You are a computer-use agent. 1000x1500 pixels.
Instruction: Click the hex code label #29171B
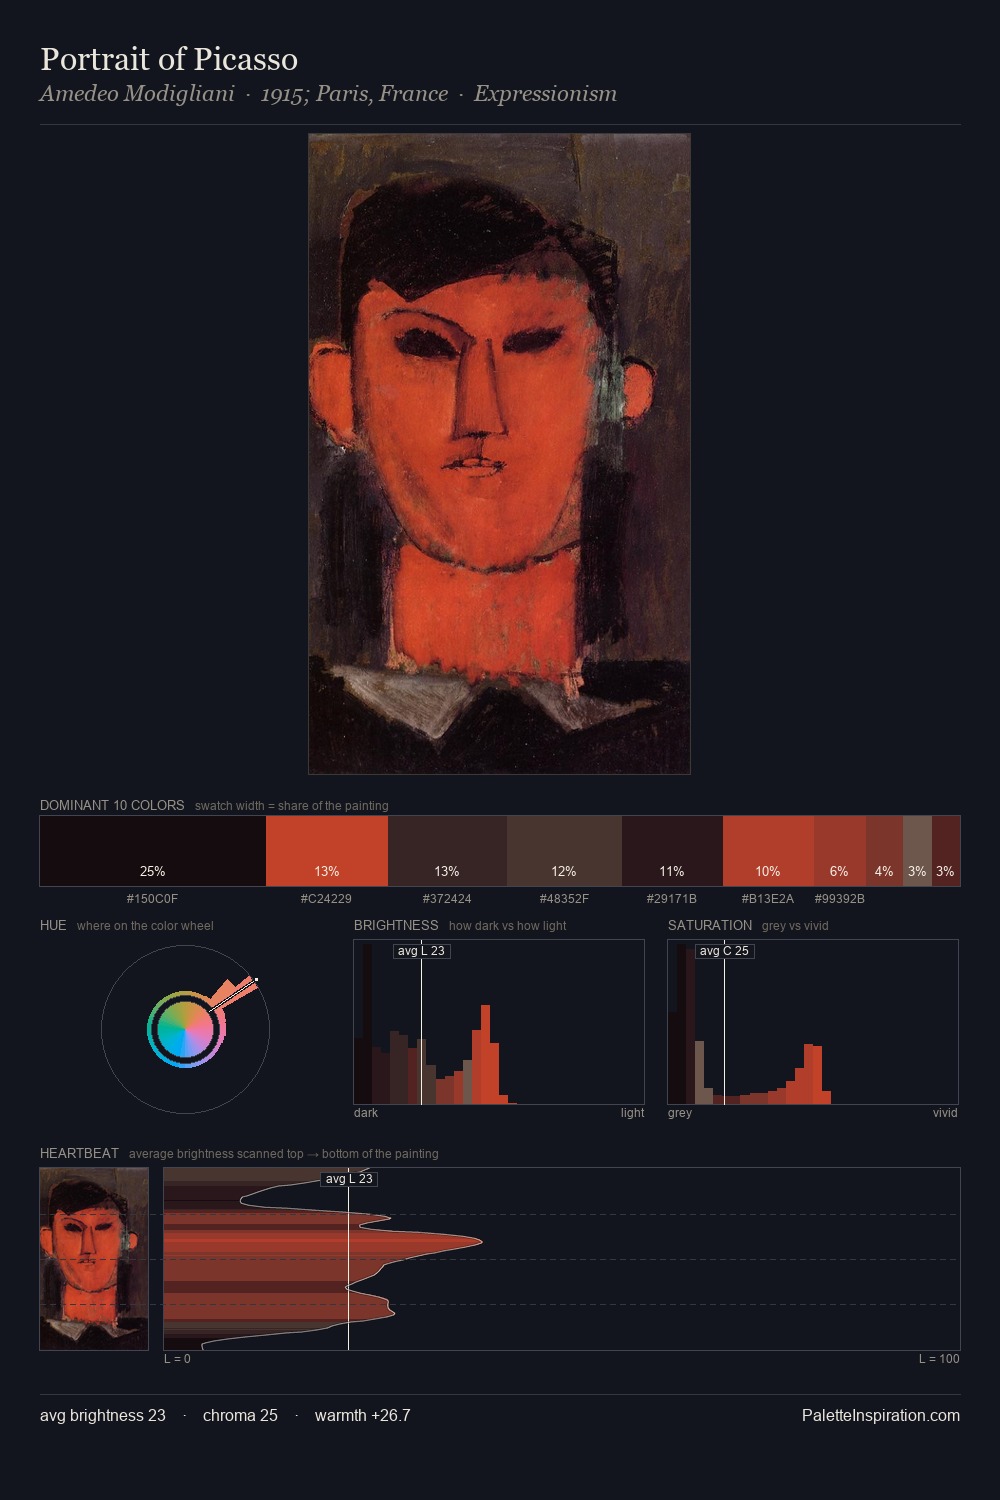[x=671, y=899]
